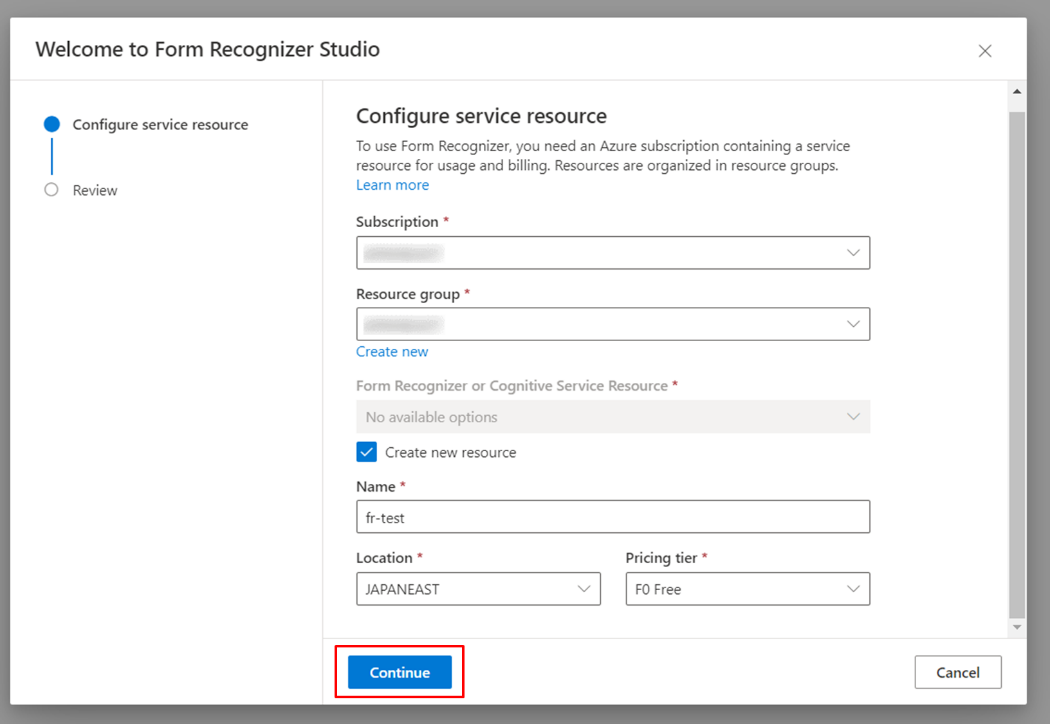Click the Review step circle indicator
This screenshot has height=724, width=1050.
pos(51,190)
